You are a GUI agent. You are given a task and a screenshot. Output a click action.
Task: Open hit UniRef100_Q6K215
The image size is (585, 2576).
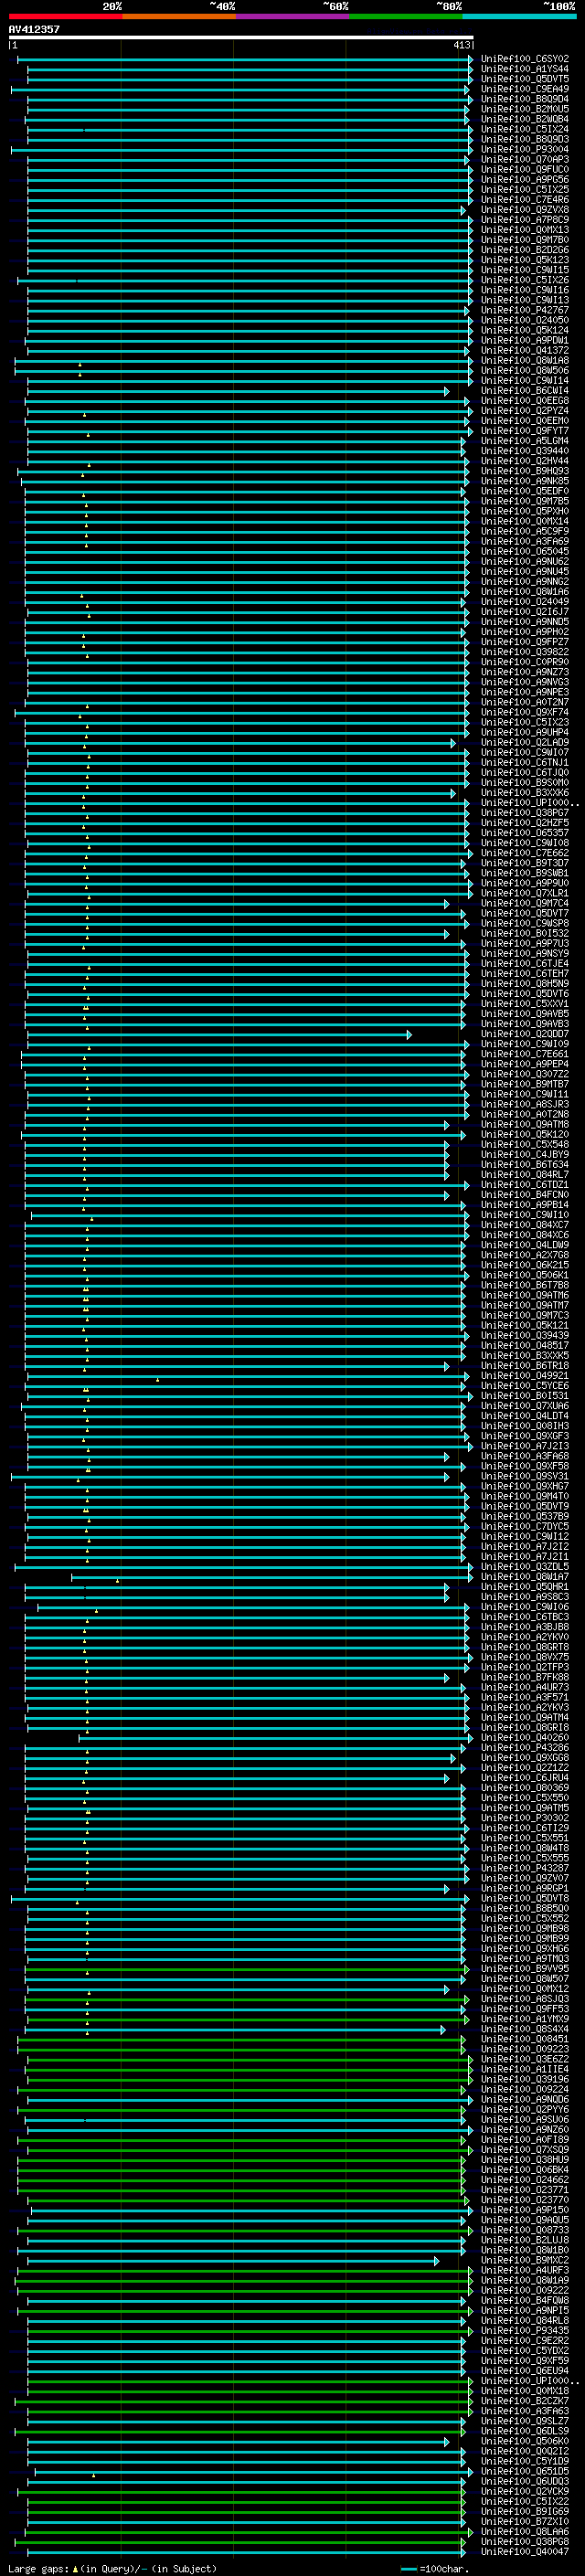[x=524, y=1266]
